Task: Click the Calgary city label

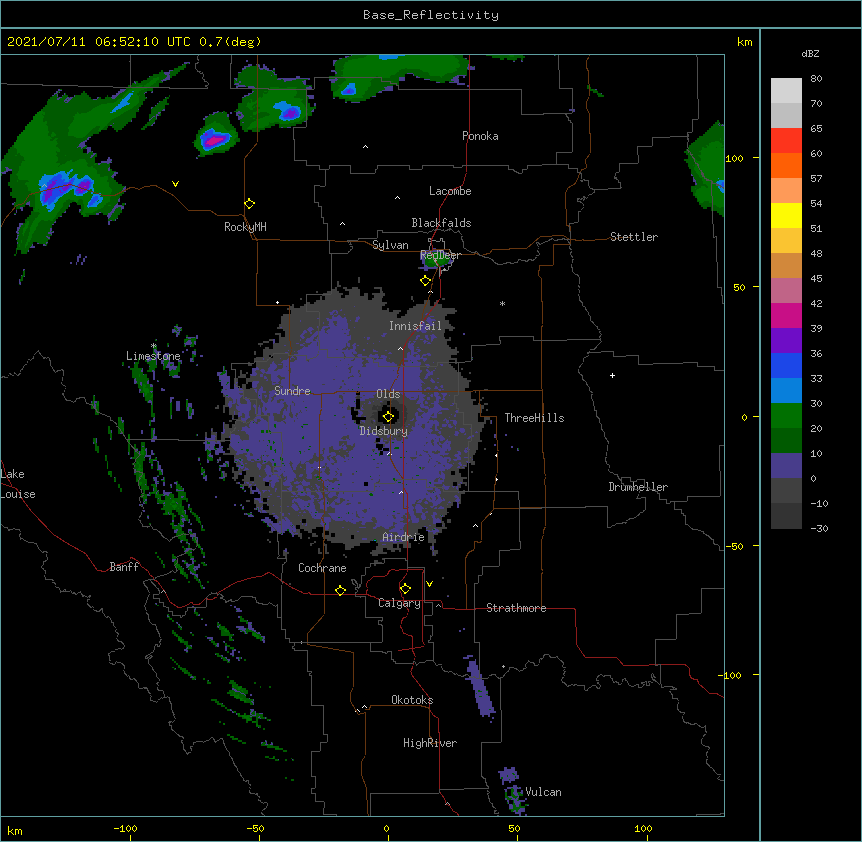Action: (399, 603)
